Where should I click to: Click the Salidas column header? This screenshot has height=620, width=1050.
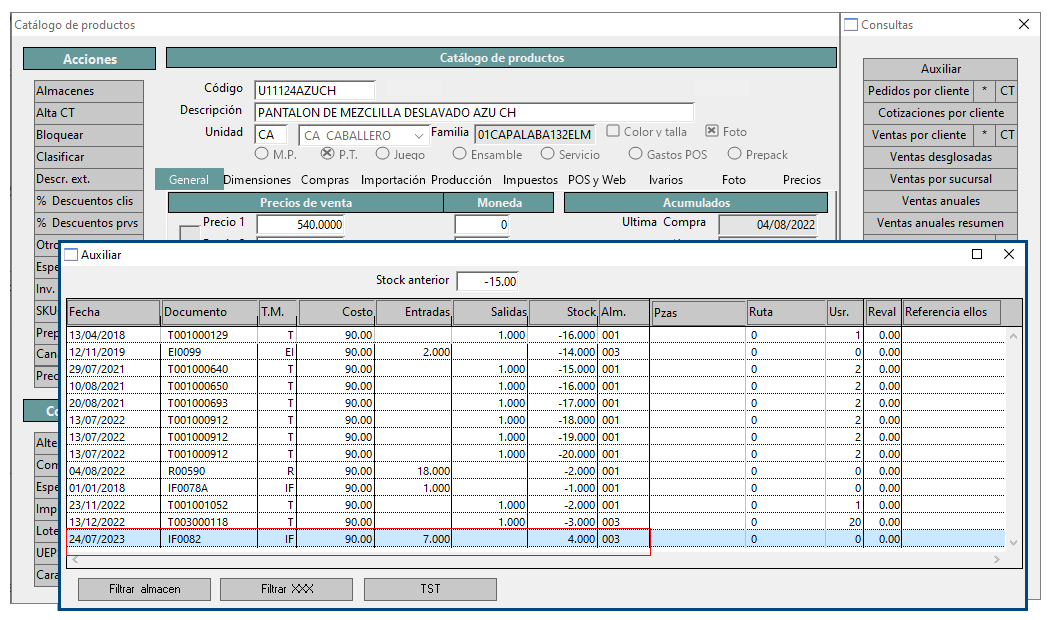tap(490, 312)
